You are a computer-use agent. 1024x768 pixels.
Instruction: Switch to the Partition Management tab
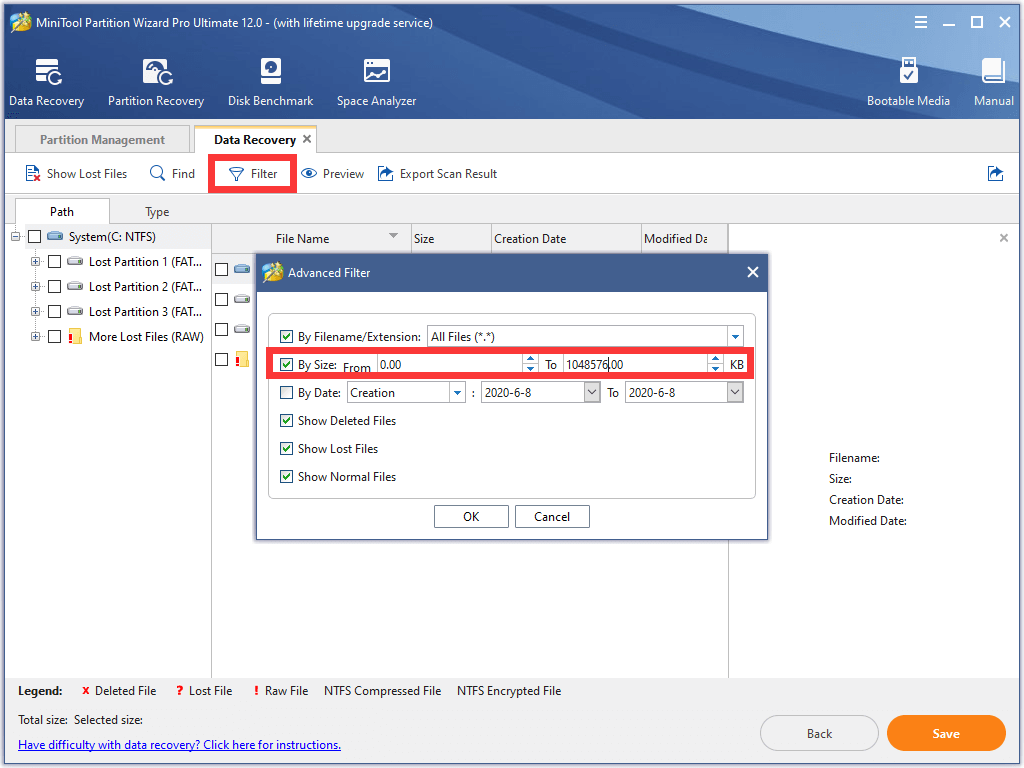click(103, 140)
